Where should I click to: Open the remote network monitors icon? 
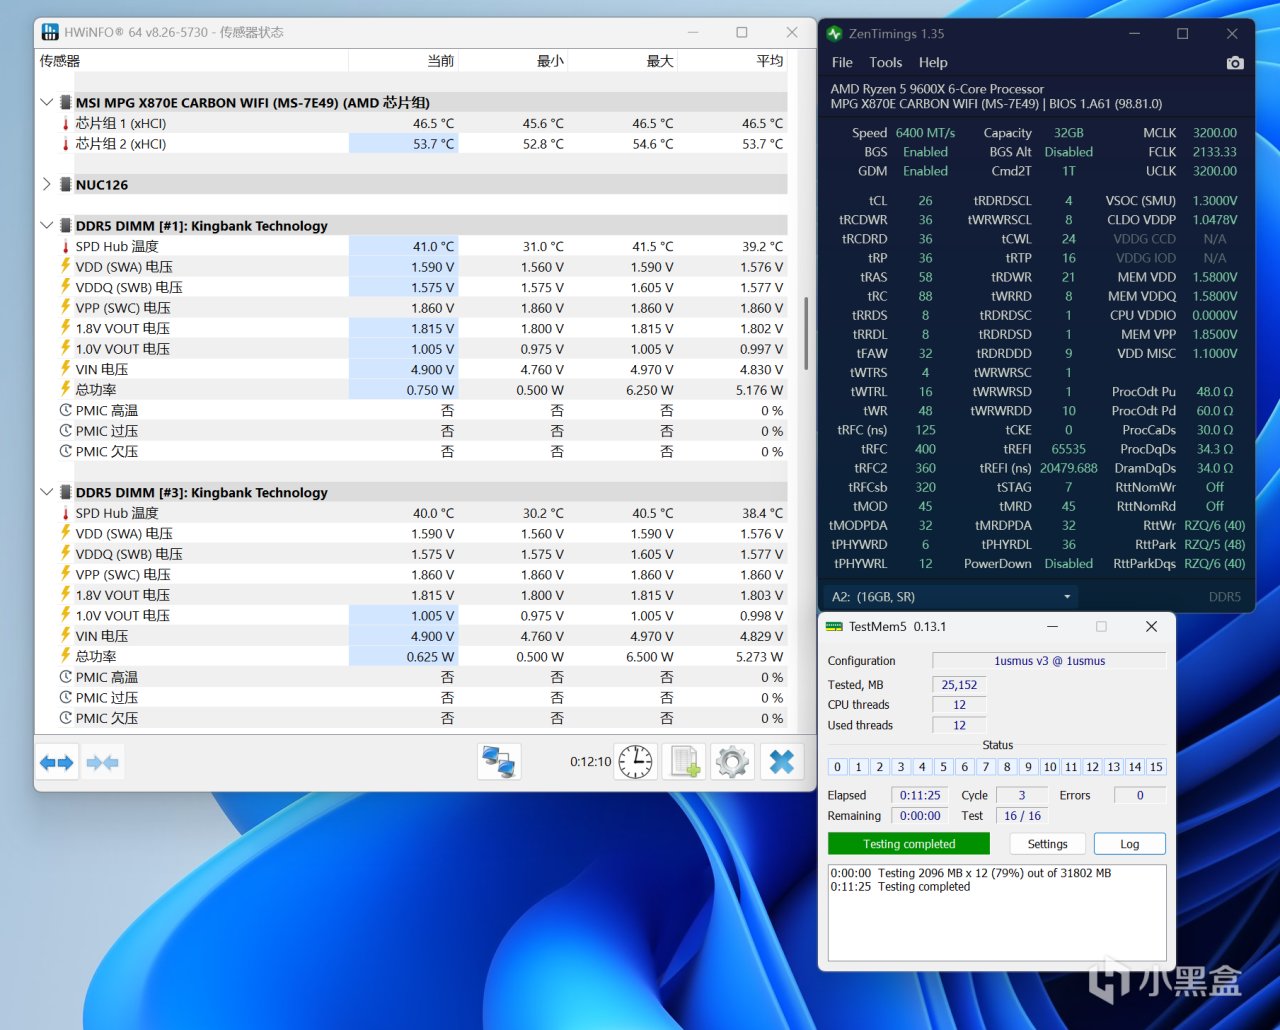click(x=499, y=762)
